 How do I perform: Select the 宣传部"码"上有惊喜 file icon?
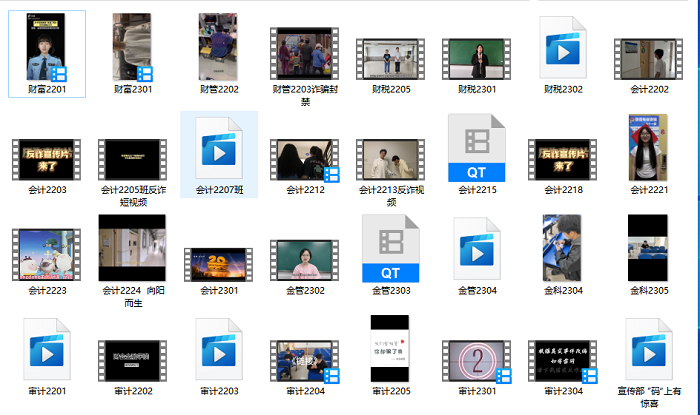pos(648,348)
